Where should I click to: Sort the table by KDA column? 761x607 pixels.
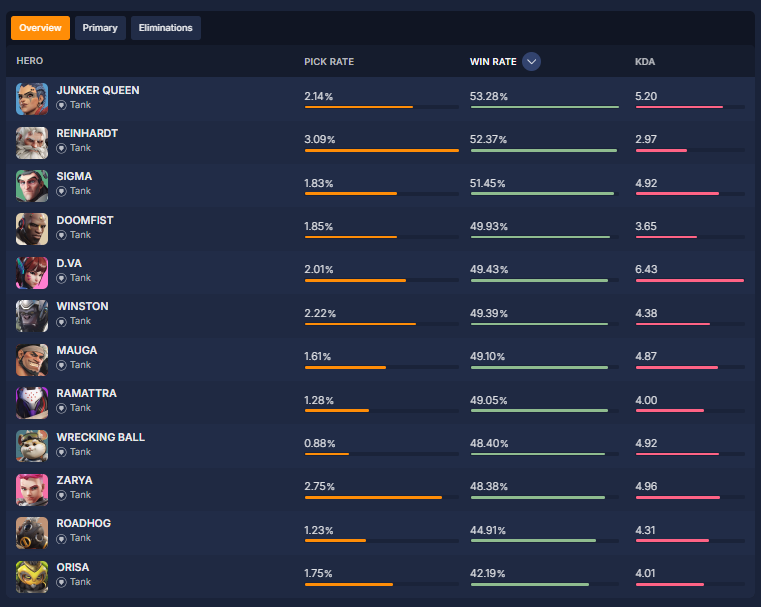pos(645,62)
